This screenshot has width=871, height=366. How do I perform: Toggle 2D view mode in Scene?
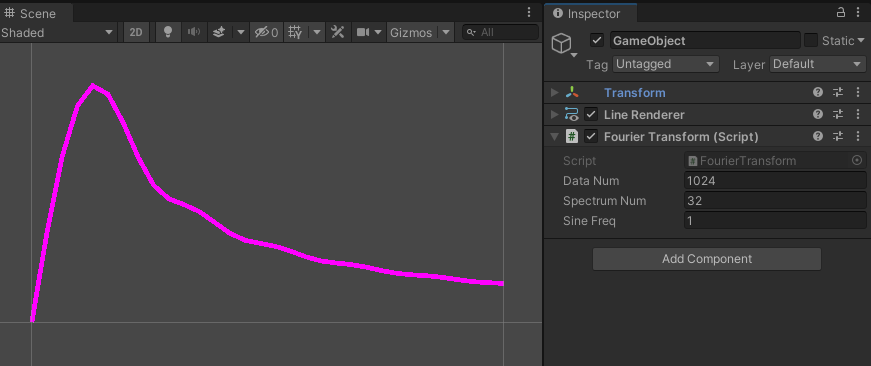coord(136,32)
